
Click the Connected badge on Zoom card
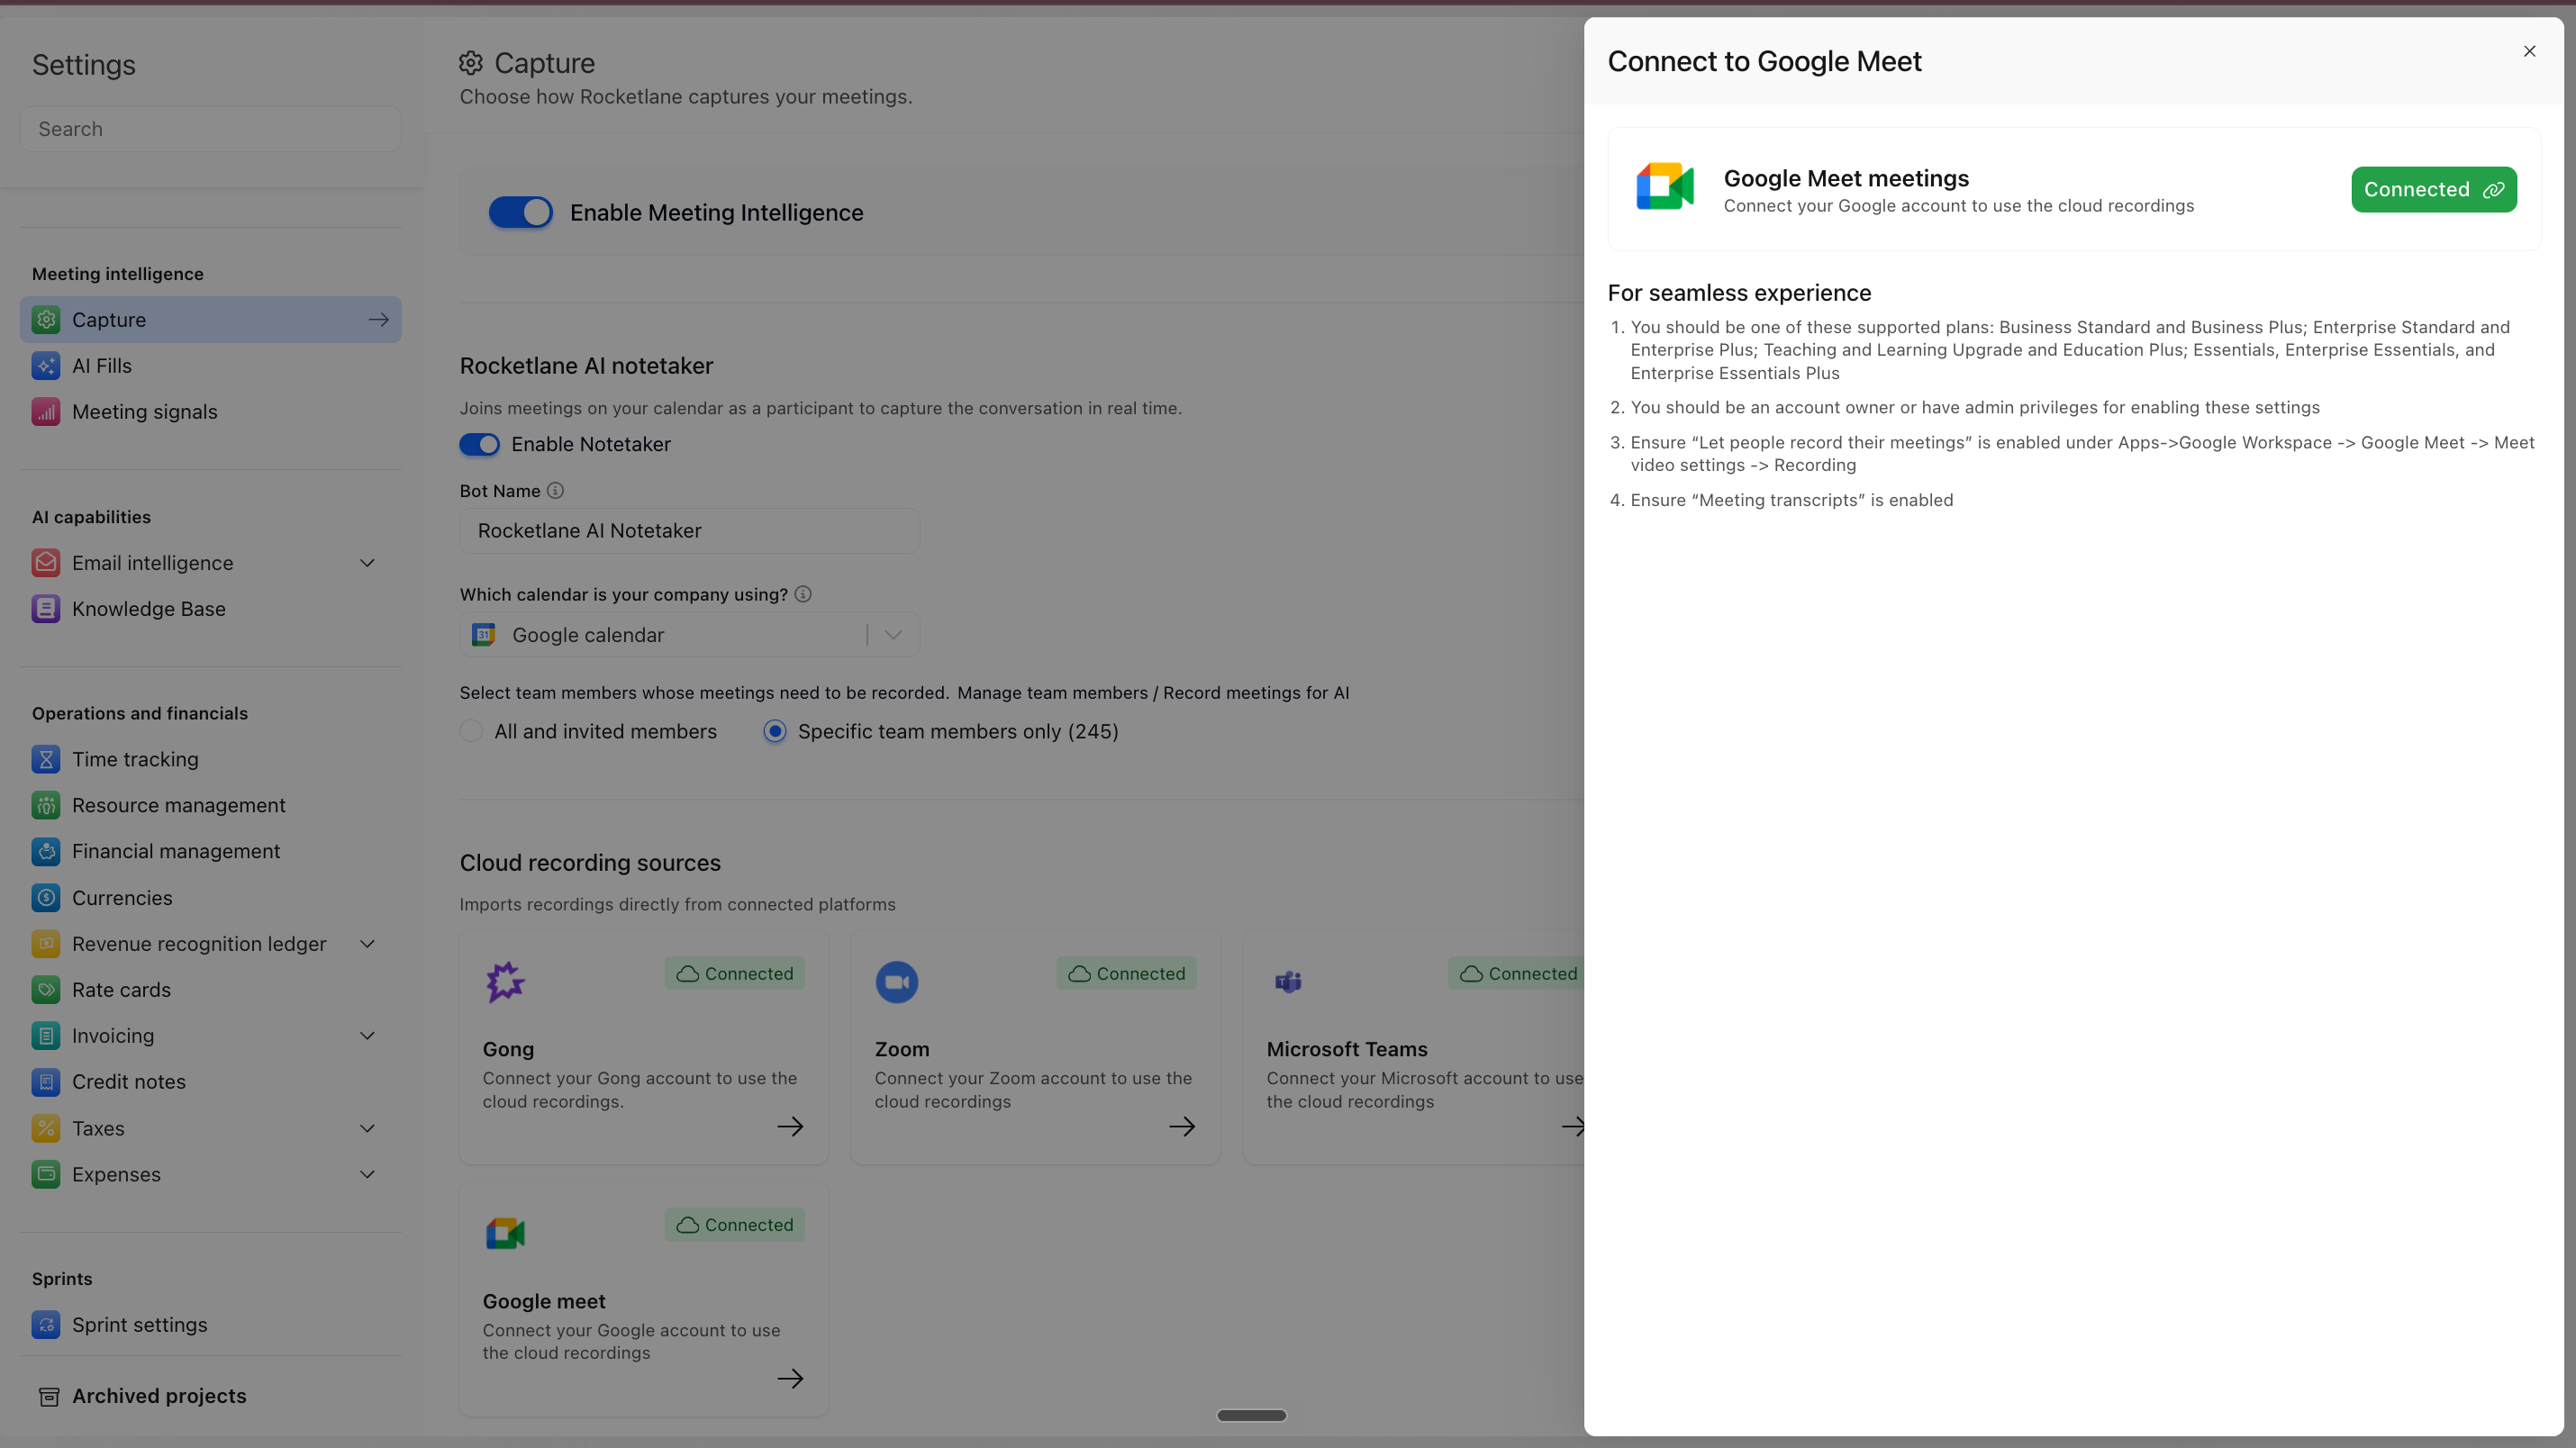point(1127,974)
